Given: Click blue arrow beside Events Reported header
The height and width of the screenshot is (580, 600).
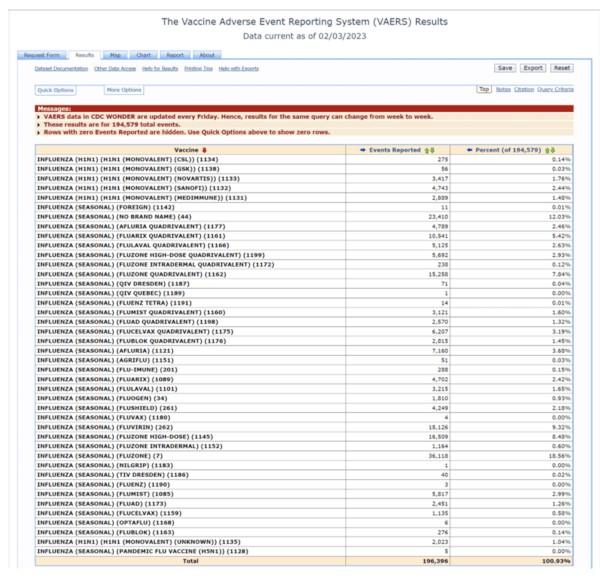Looking at the screenshot, I should pos(363,150).
